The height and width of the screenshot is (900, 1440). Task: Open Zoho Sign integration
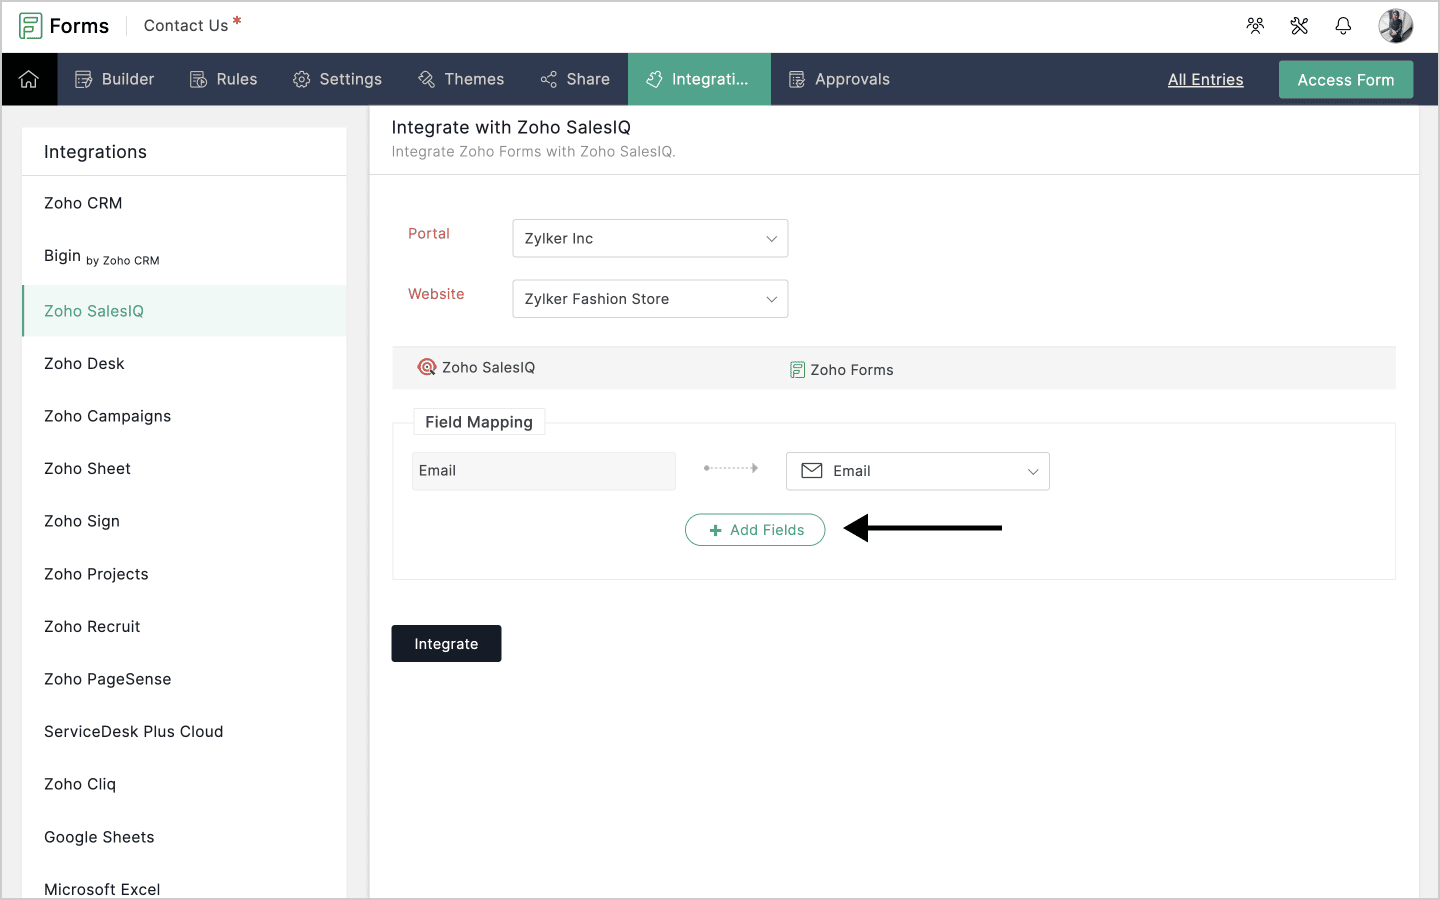[184, 521]
